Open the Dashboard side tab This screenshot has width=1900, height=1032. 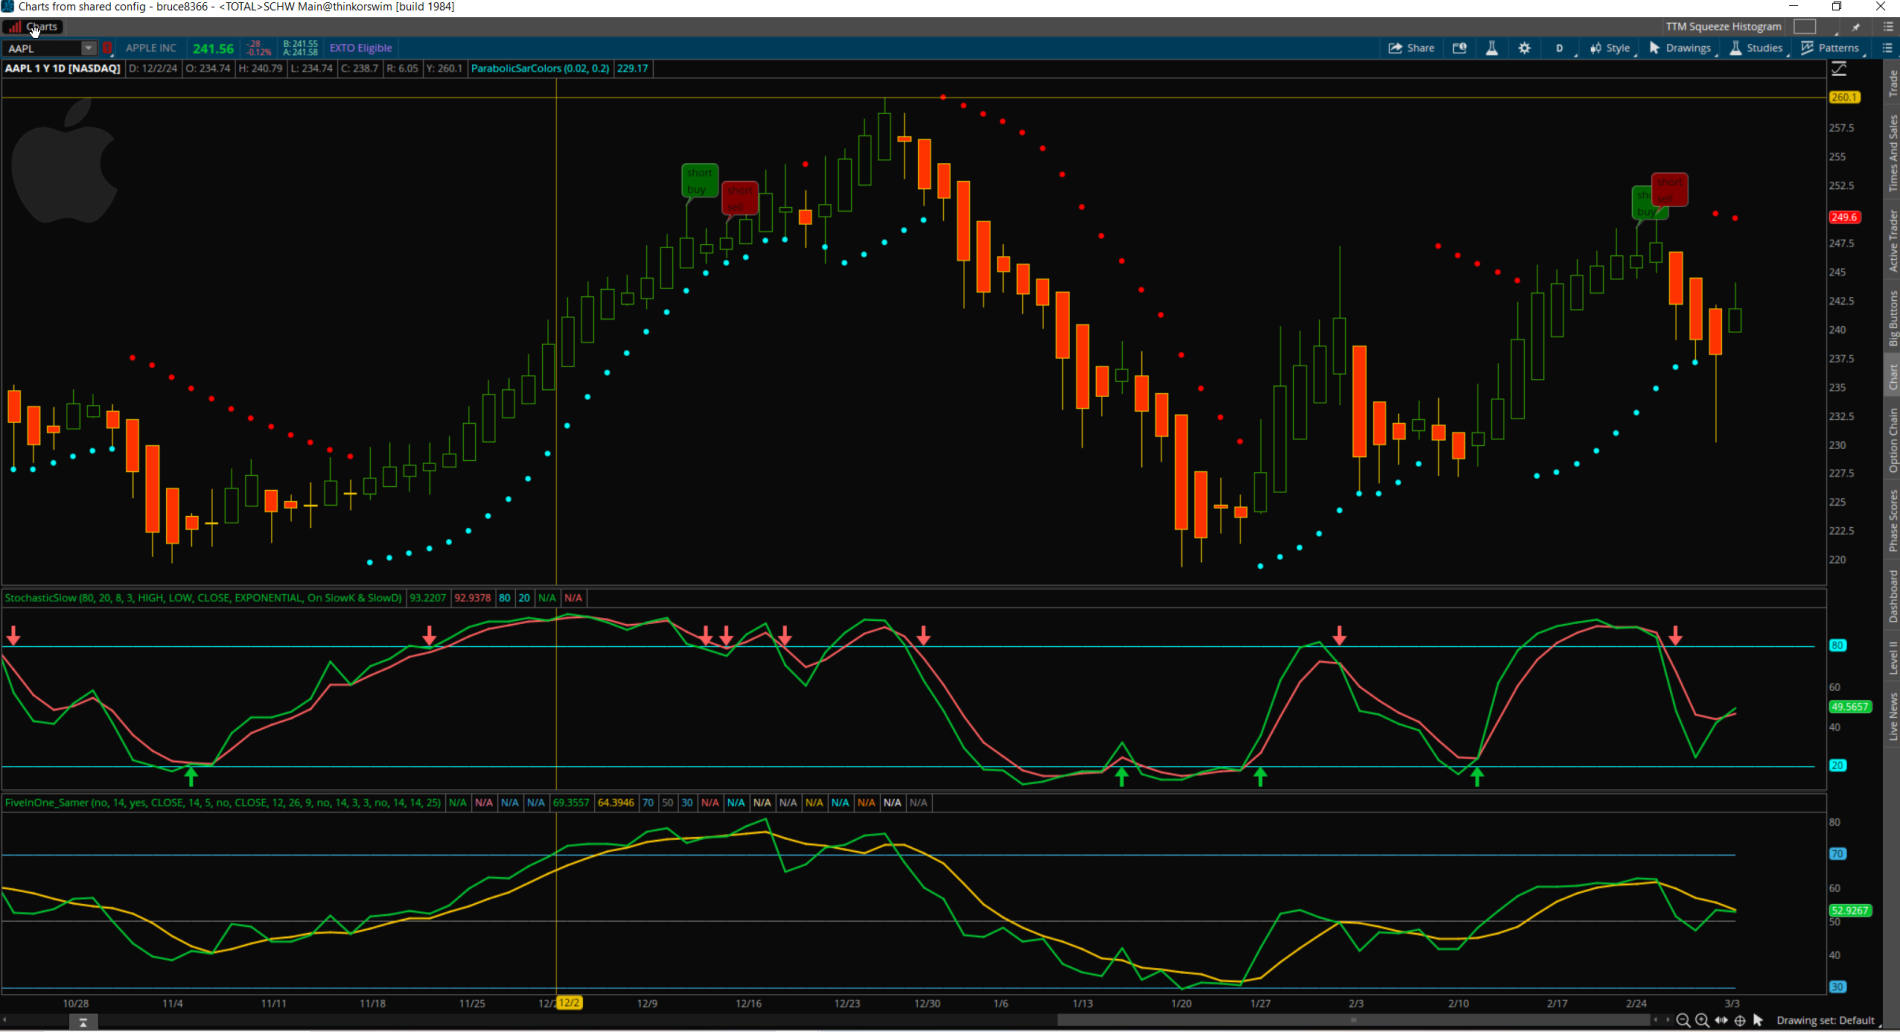(x=1892, y=596)
